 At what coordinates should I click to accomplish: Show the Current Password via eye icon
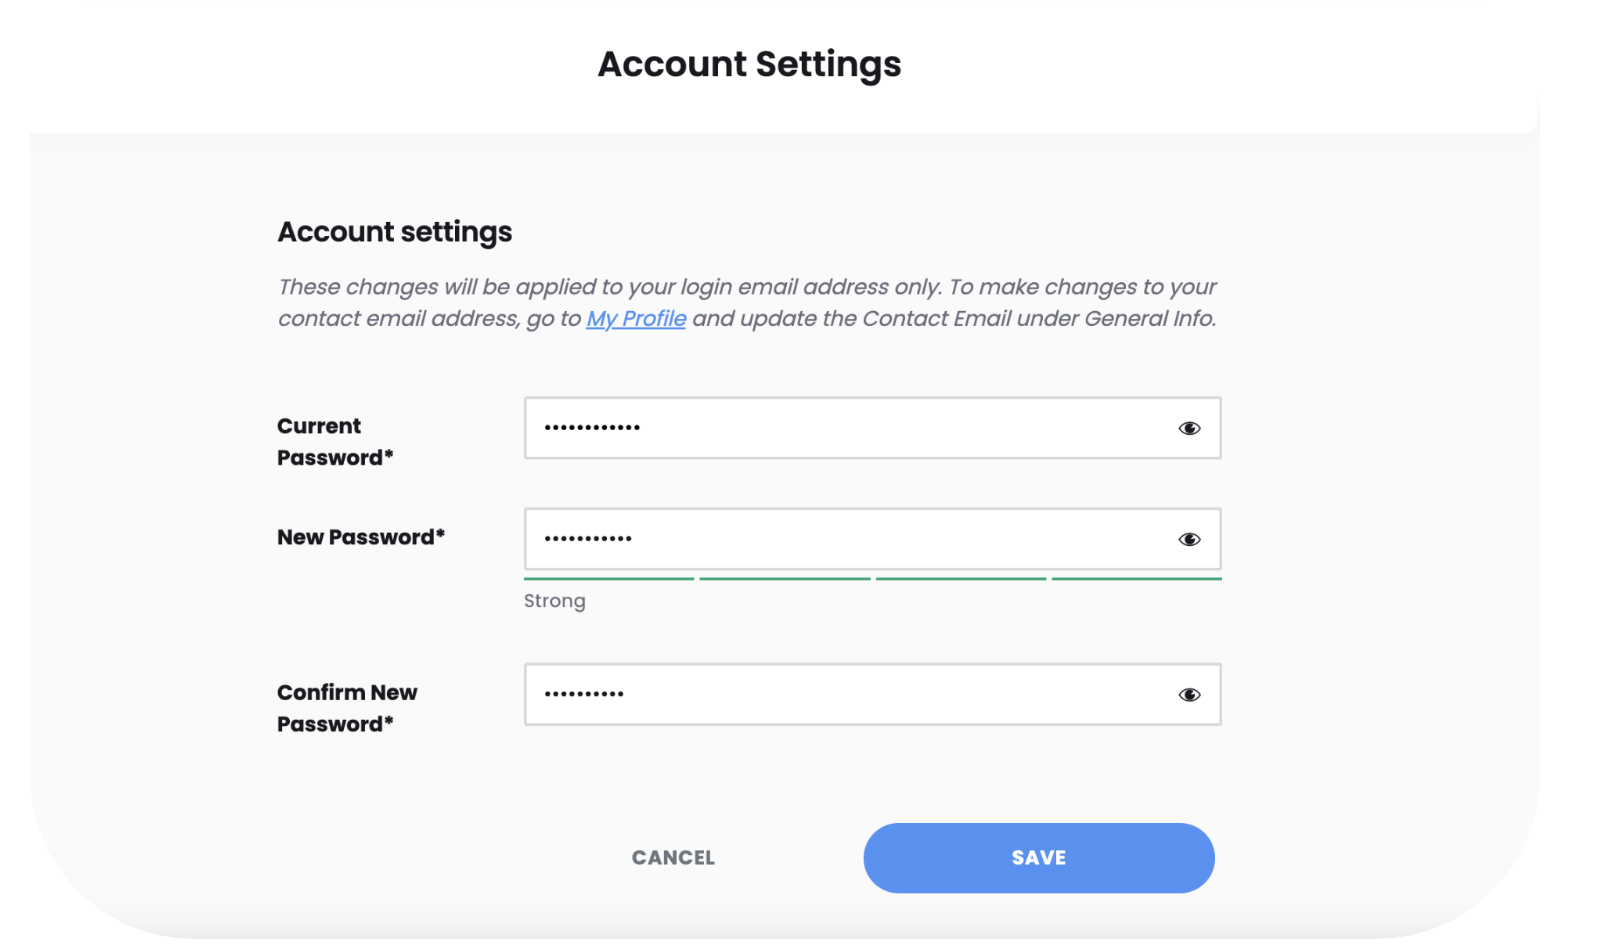click(x=1189, y=428)
